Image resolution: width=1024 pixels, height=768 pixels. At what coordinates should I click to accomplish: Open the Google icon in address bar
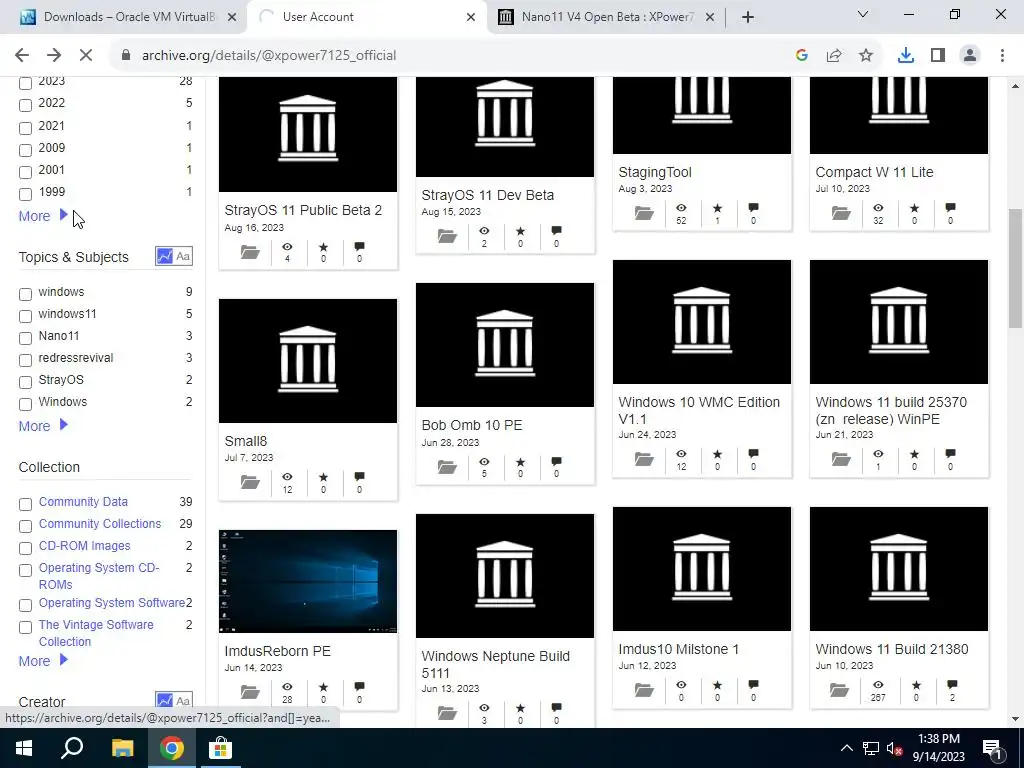pos(802,56)
